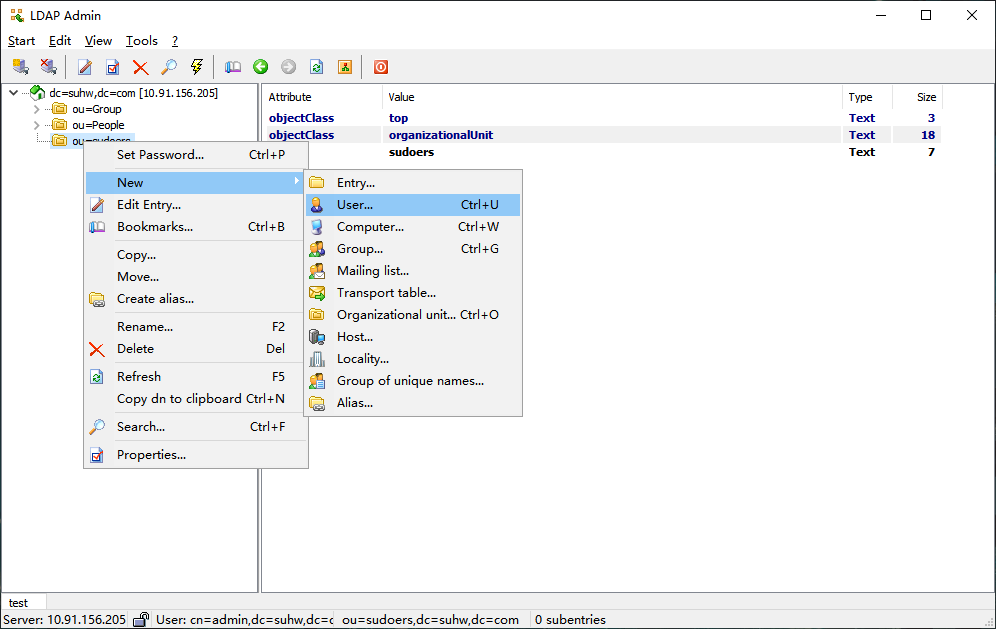This screenshot has height=629, width=996.
Task: Open the Tools menu
Action: tap(142, 41)
